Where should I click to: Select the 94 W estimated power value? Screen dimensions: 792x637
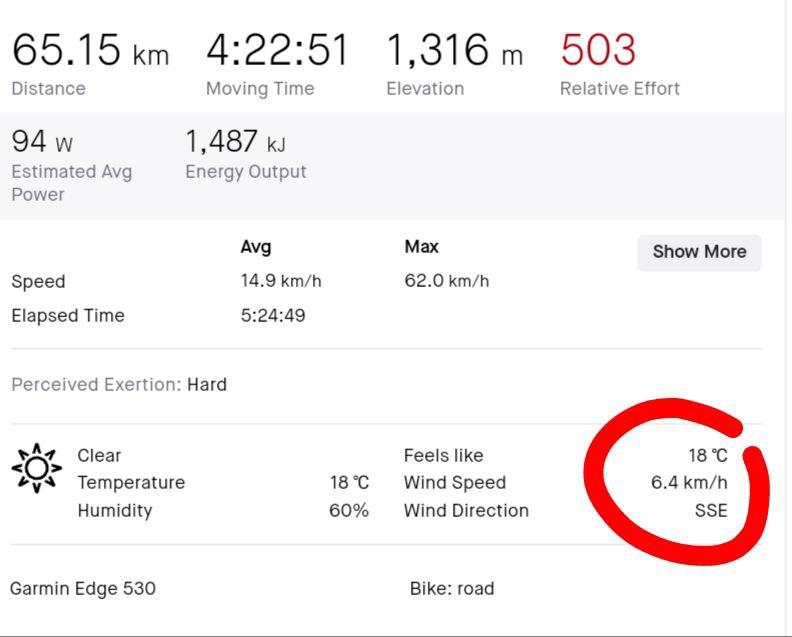42,141
